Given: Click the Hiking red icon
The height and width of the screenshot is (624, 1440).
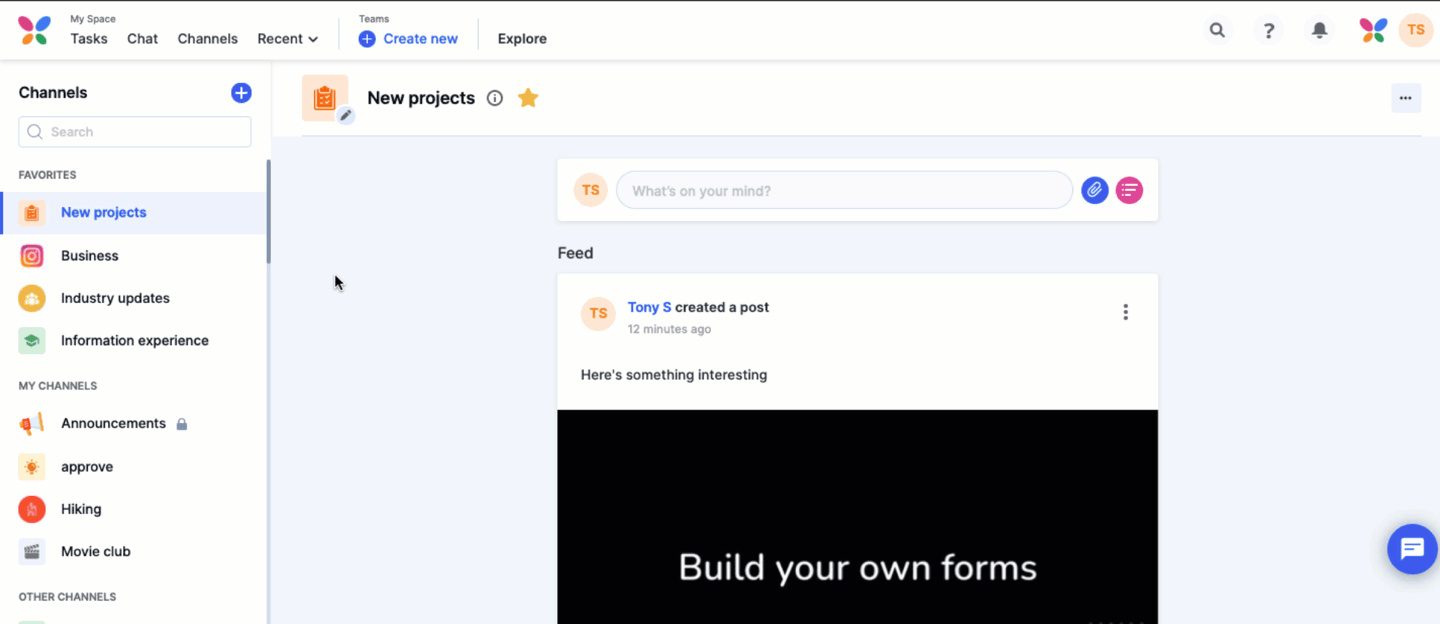Looking at the screenshot, I should pos(32,509).
